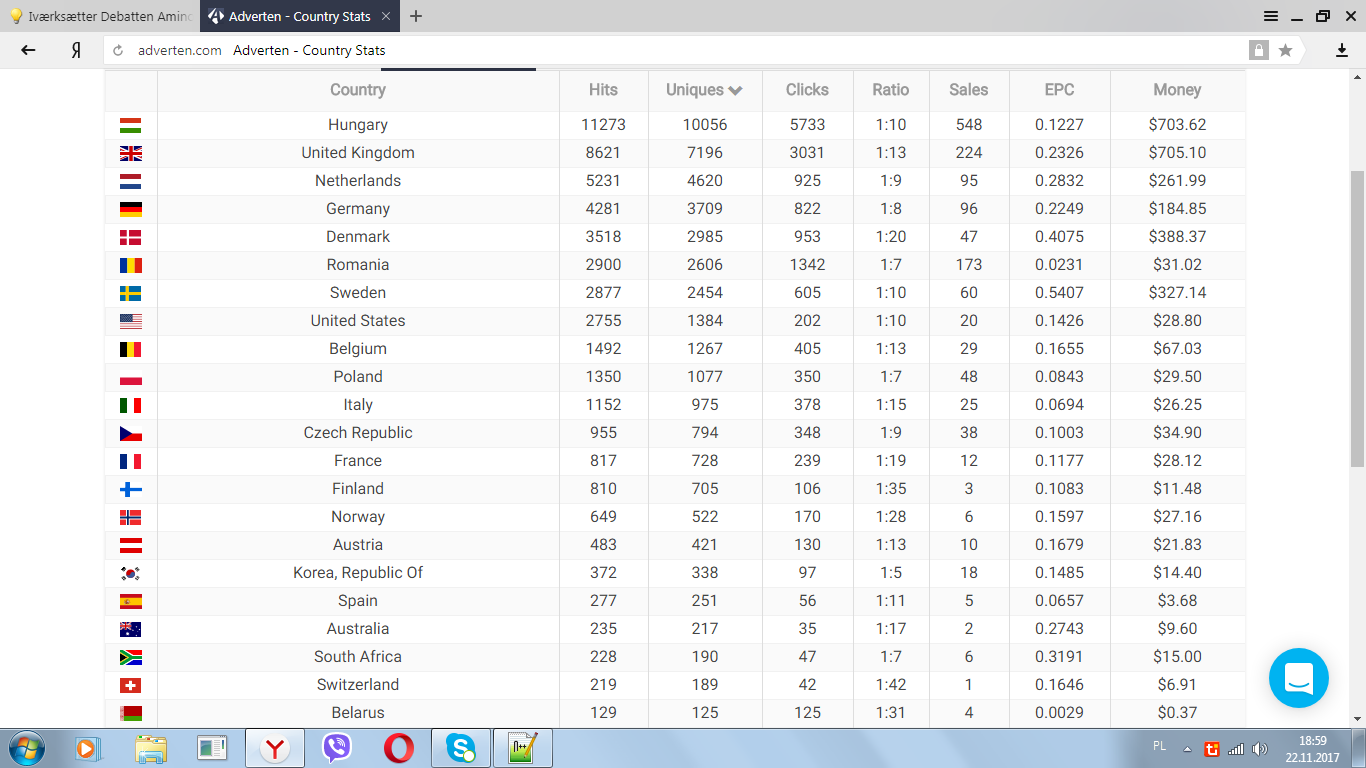Sort table by Hits column header
This screenshot has width=1366, height=768.
[x=603, y=90]
